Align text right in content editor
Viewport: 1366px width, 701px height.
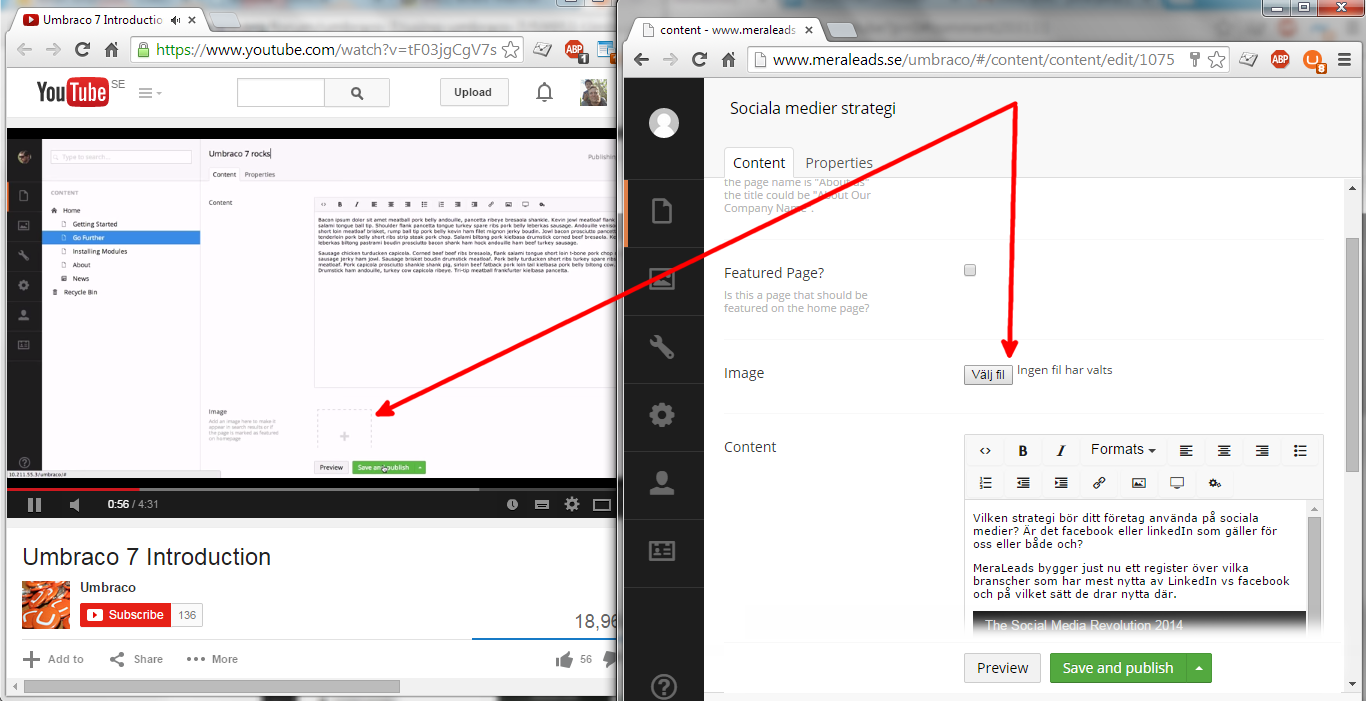click(1262, 451)
